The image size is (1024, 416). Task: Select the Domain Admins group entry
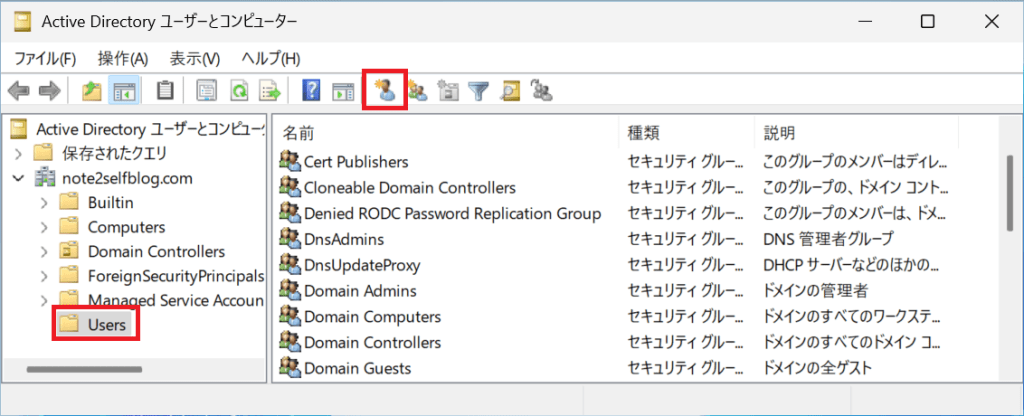(x=359, y=291)
